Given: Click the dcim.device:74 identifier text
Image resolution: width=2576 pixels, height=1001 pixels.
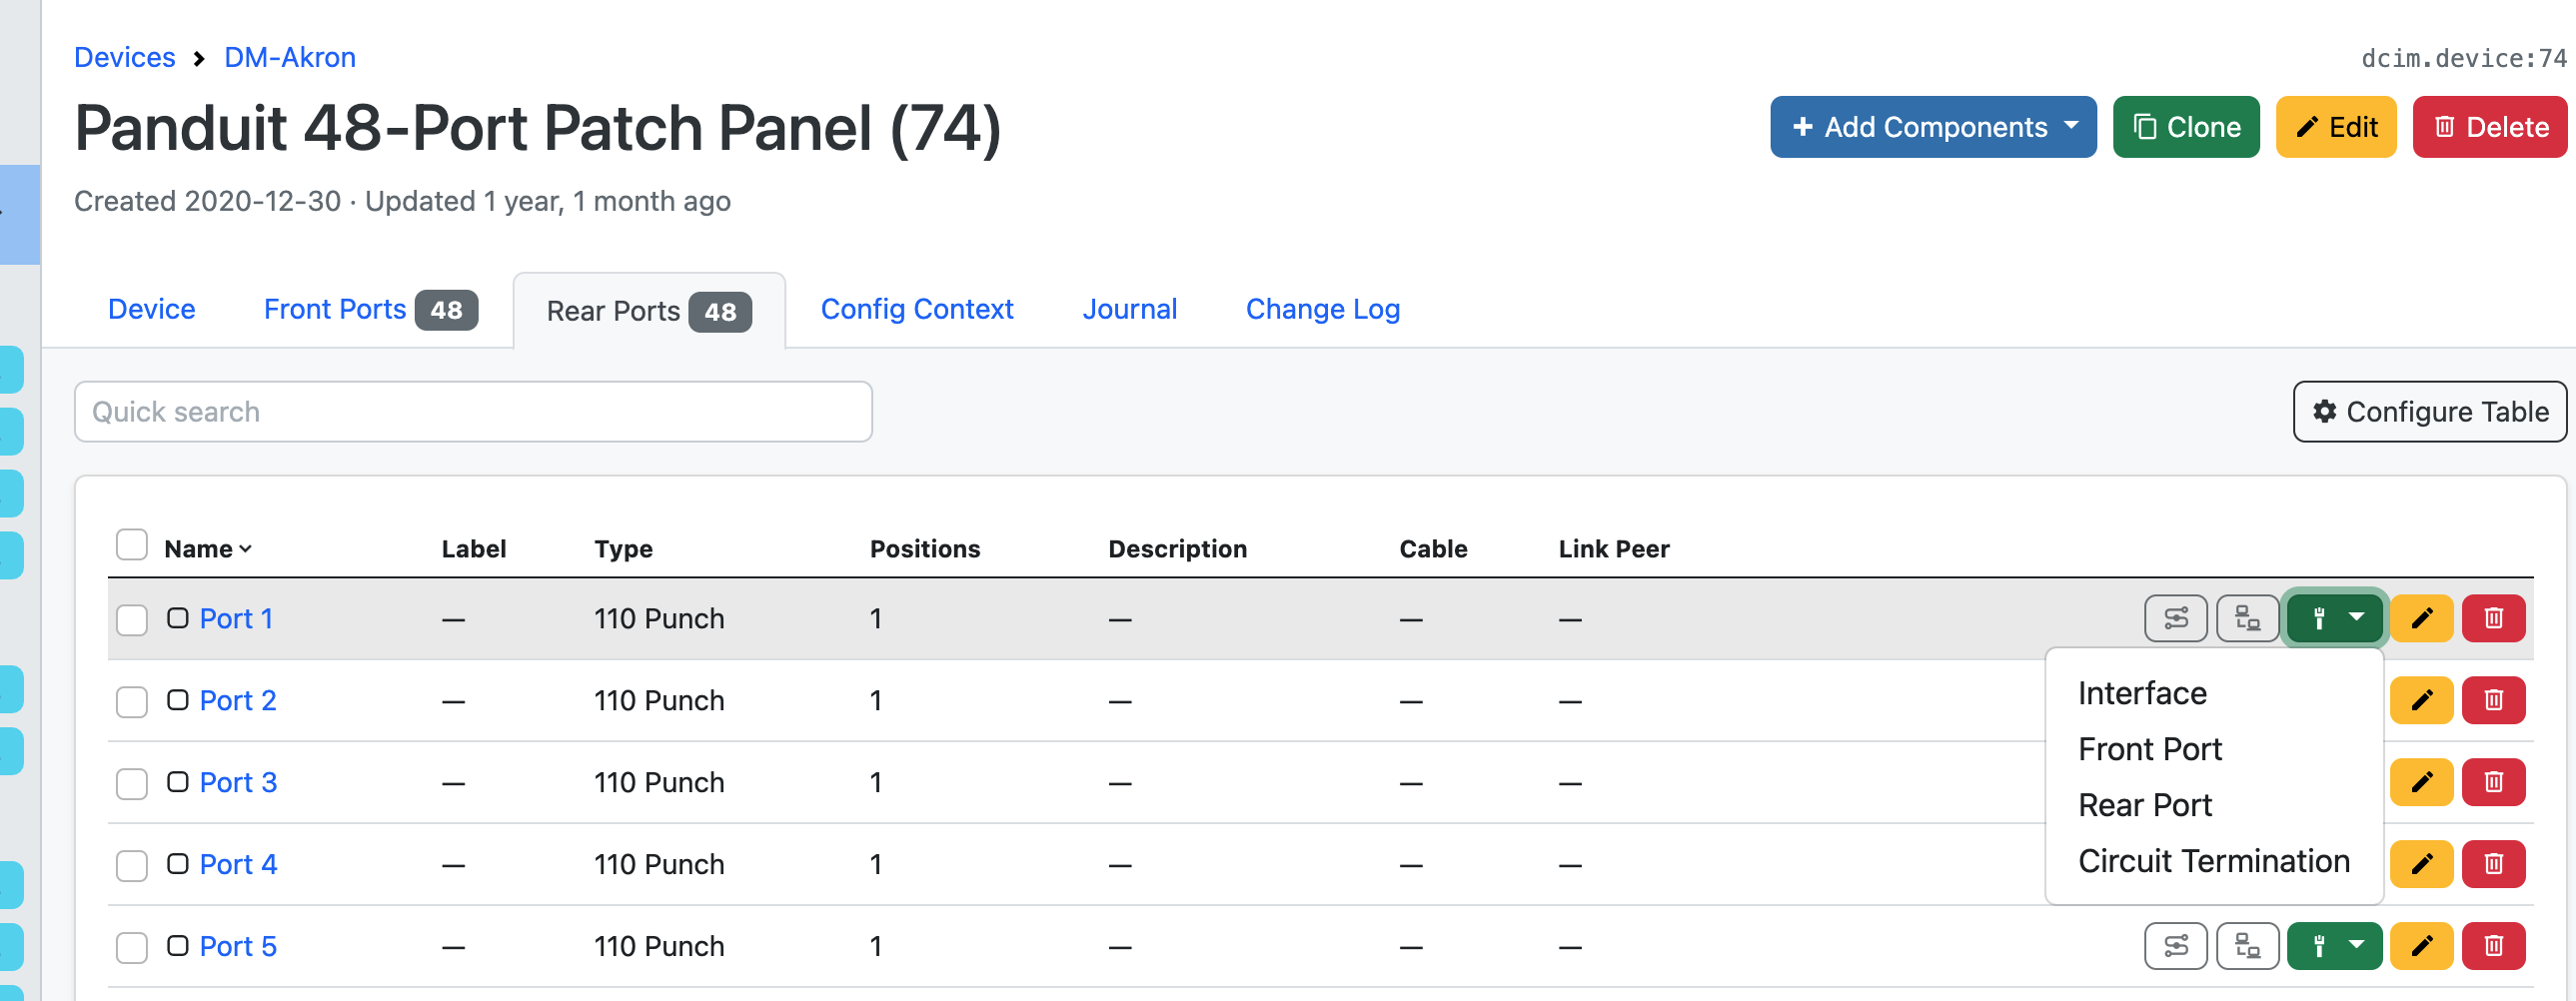Looking at the screenshot, I should click(x=2463, y=59).
